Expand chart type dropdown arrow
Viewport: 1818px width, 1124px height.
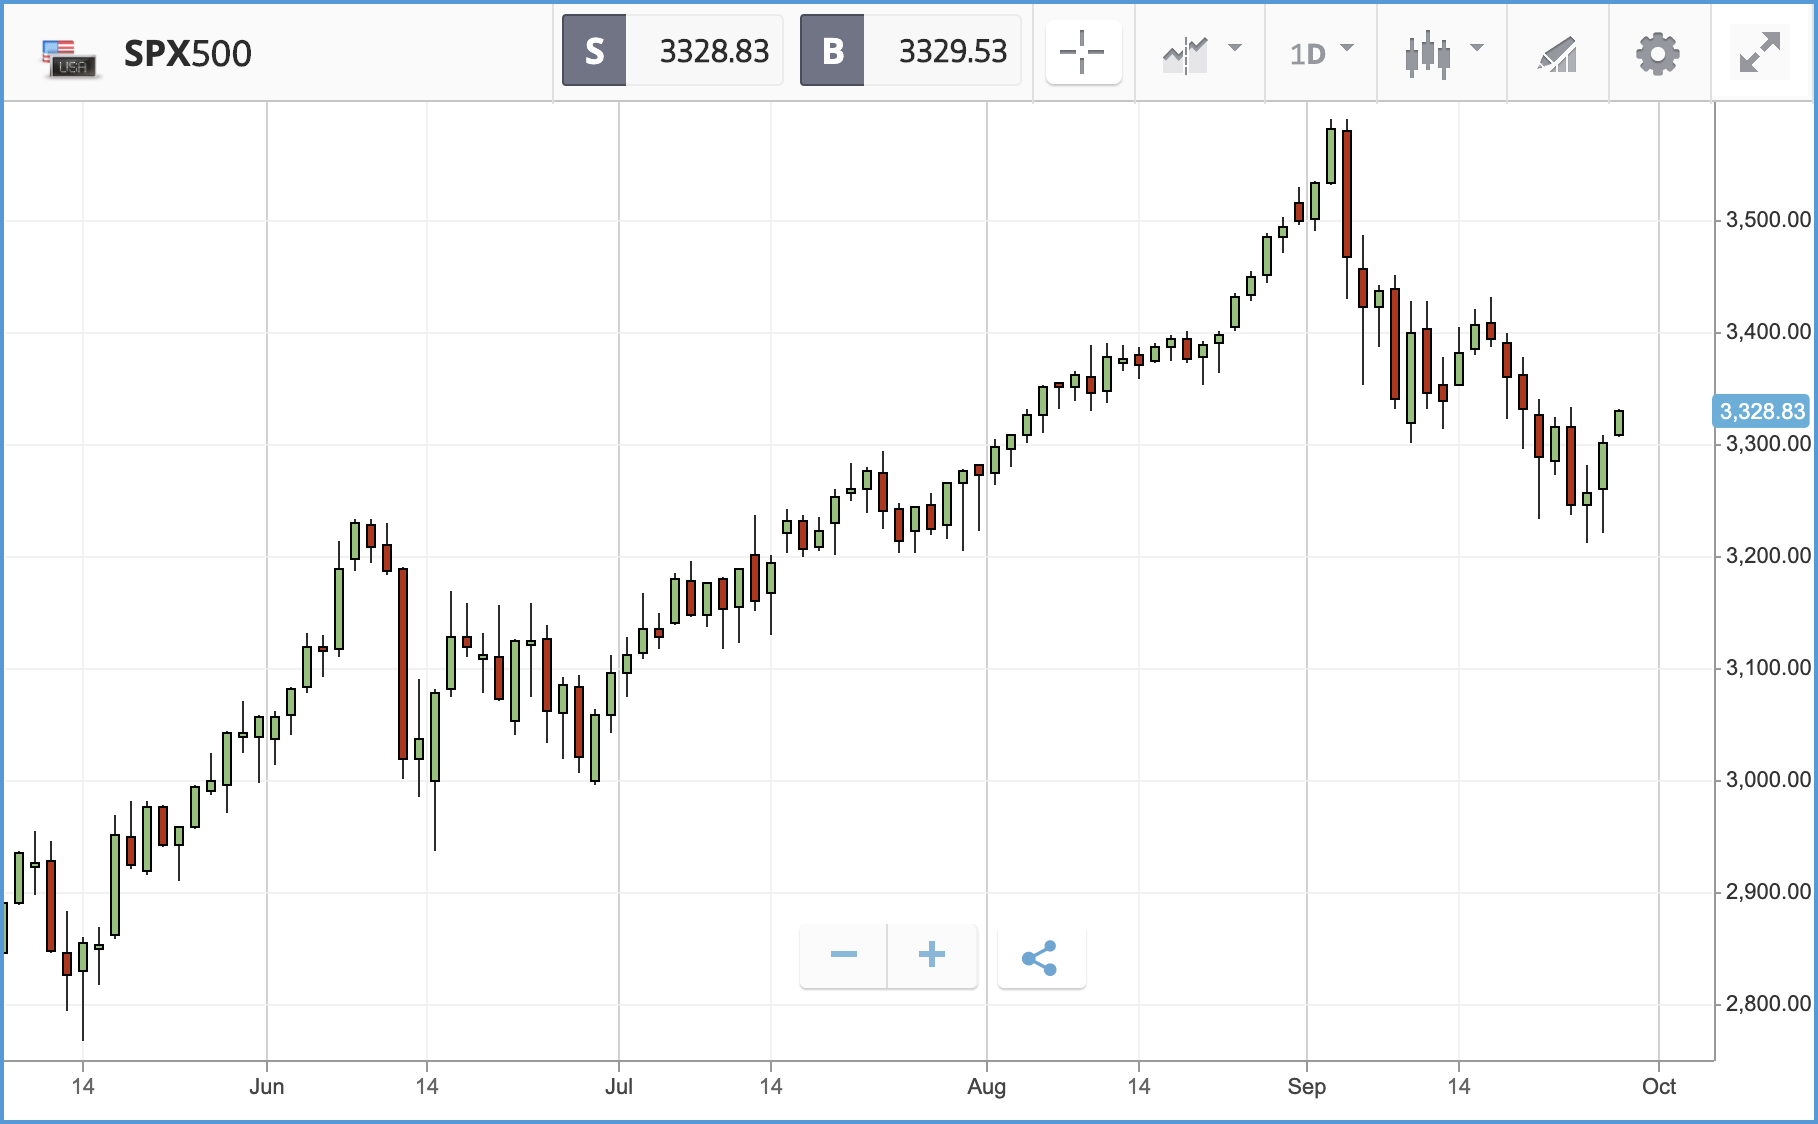click(1477, 48)
